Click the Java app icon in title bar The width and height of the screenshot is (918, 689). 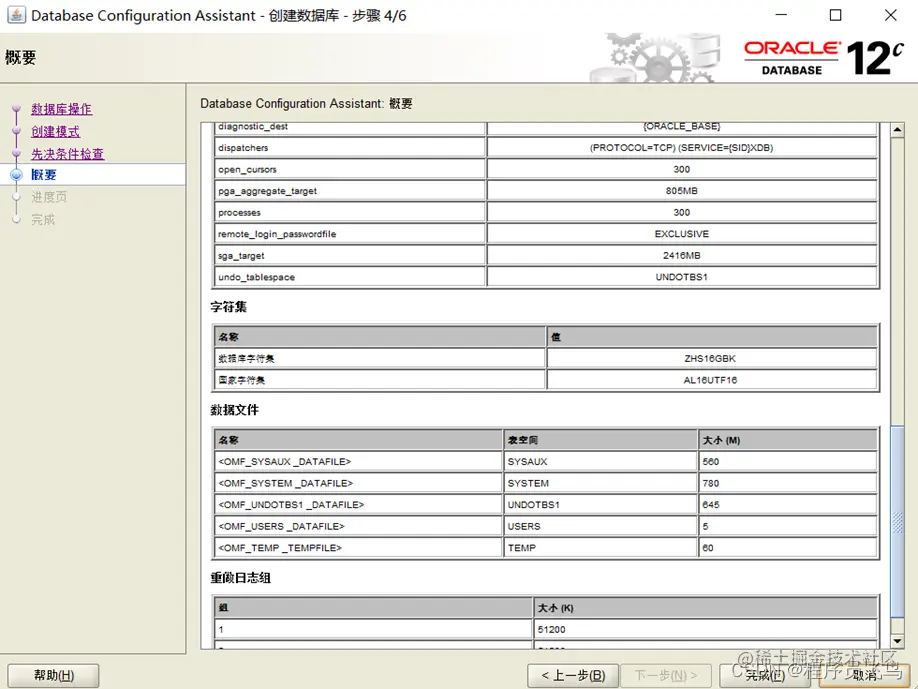click(x=16, y=15)
